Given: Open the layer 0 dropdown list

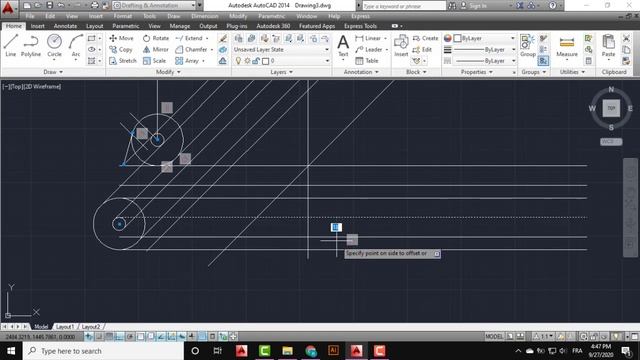Looking at the screenshot, I should click(x=327, y=61).
